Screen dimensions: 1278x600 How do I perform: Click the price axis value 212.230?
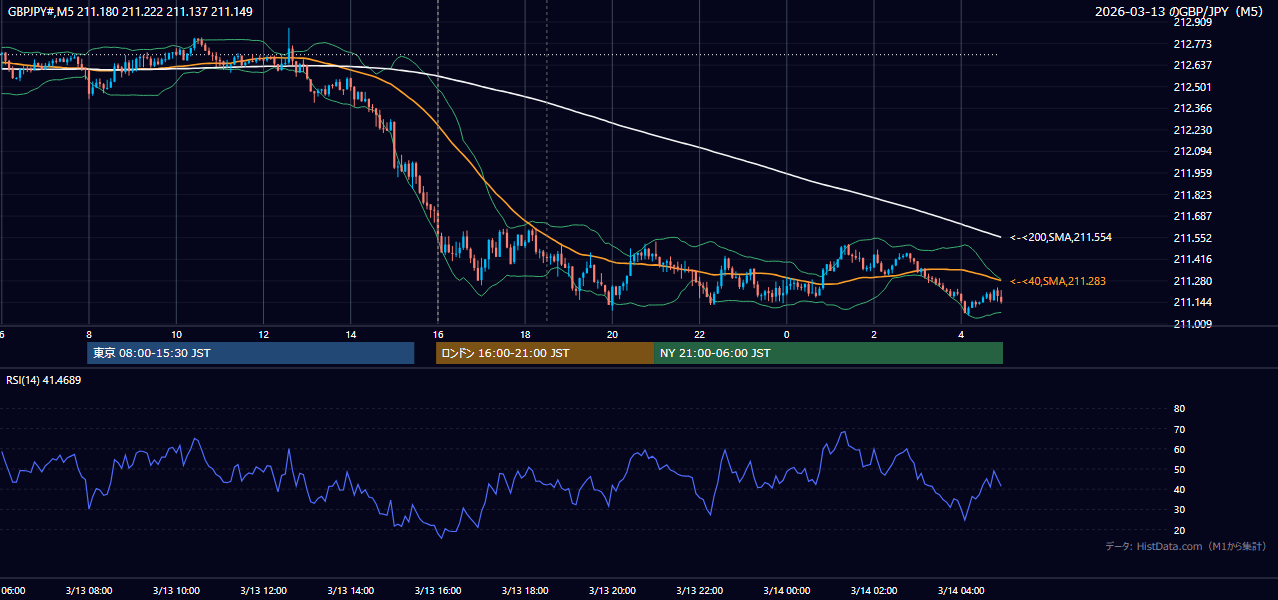click(x=1192, y=130)
